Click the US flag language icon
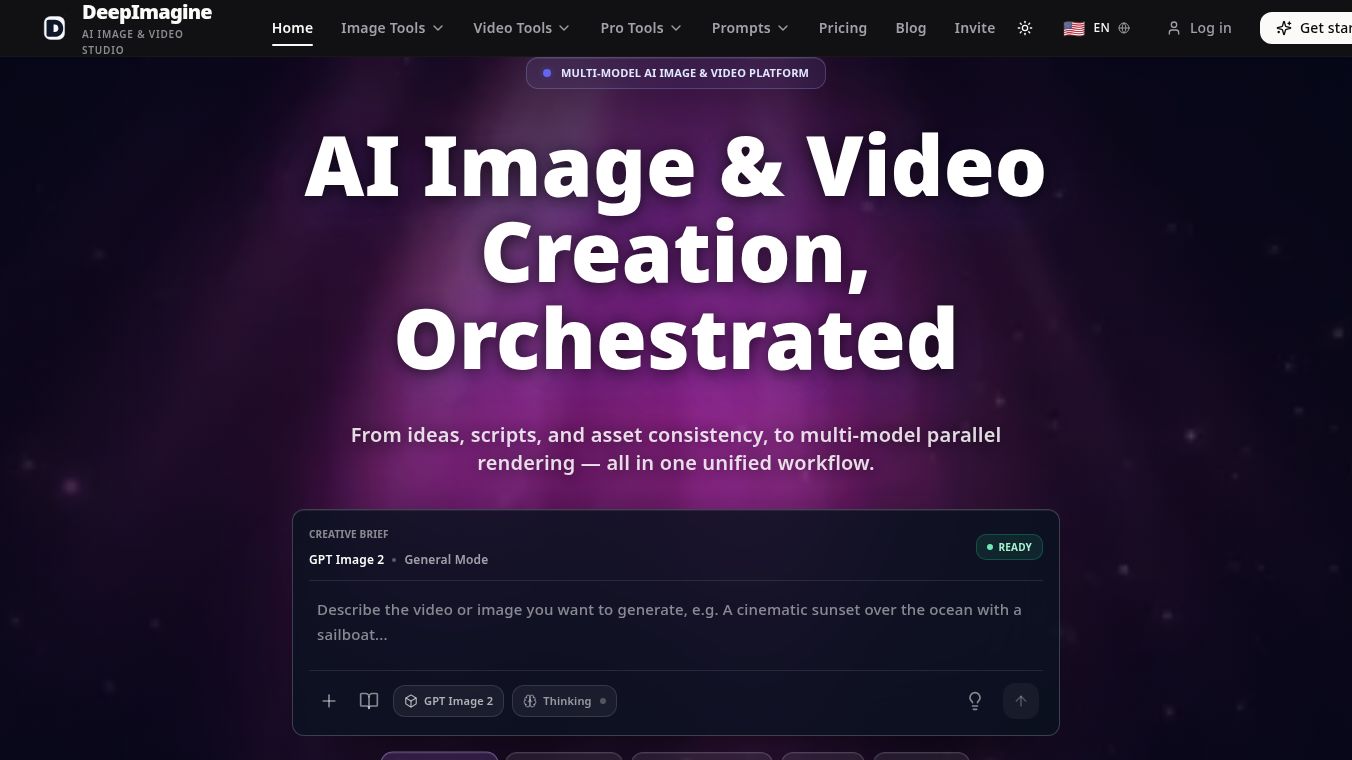The height and width of the screenshot is (760, 1352). click(1074, 28)
